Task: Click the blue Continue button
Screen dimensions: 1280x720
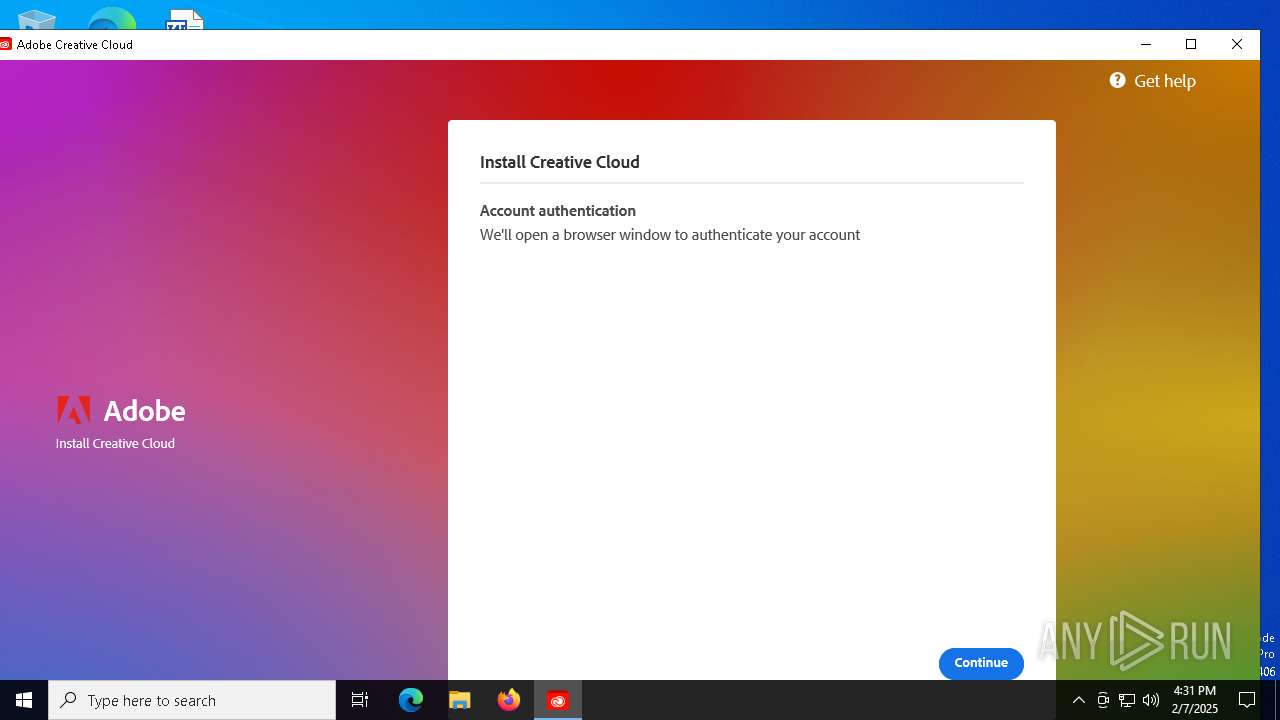Action: 981,663
